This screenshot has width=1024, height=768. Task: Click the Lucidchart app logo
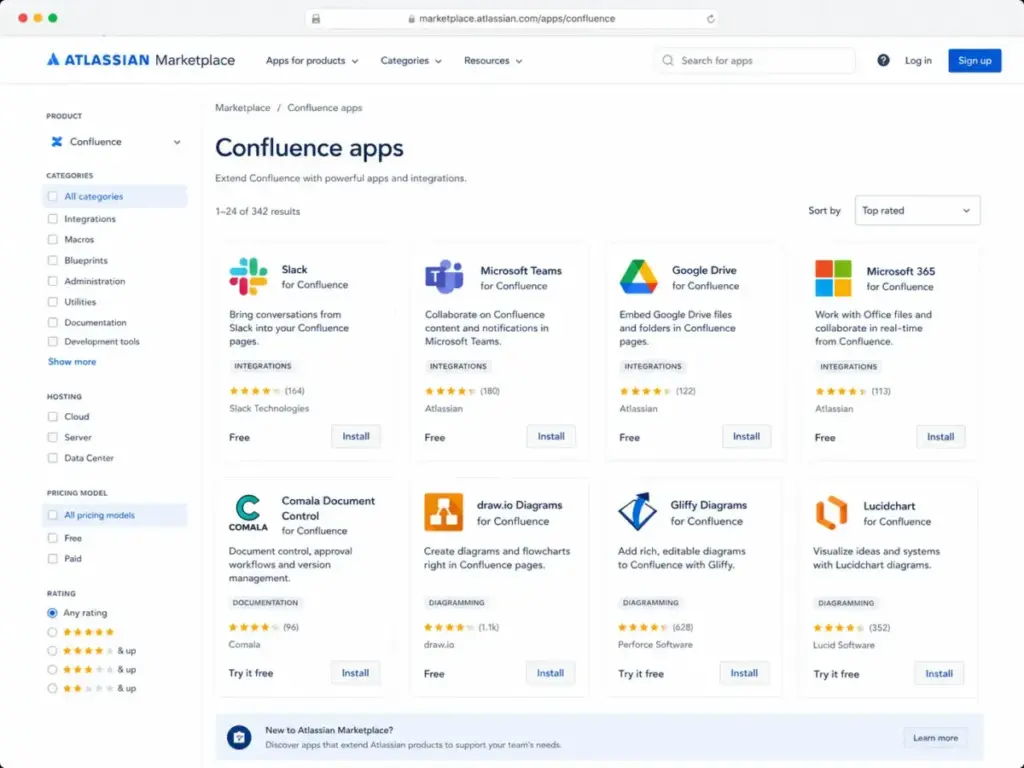(x=831, y=513)
